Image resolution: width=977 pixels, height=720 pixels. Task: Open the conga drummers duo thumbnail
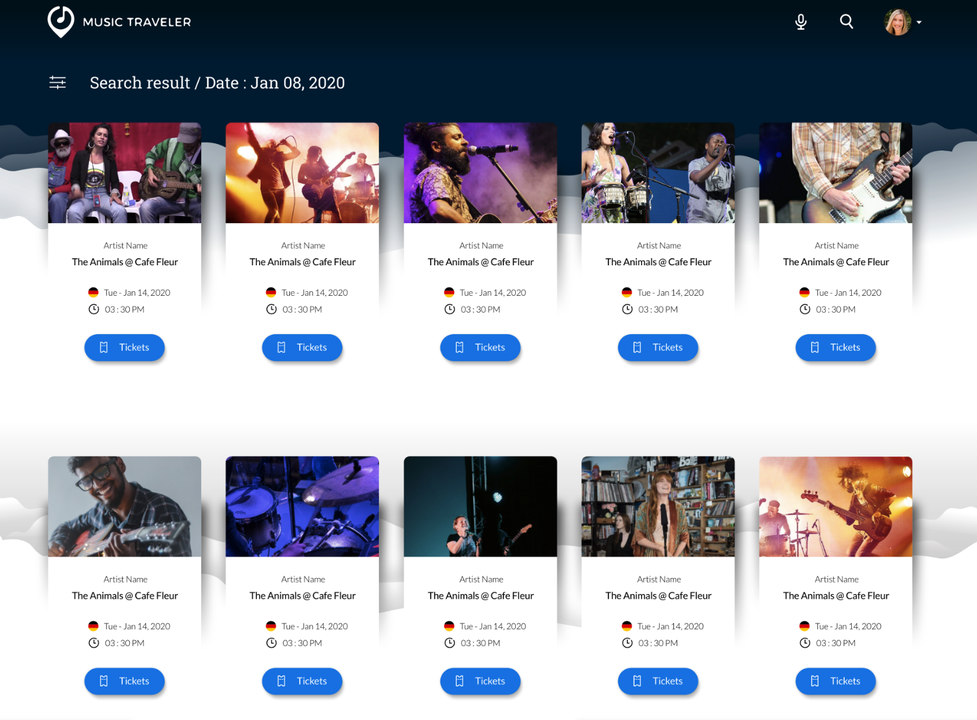pyautogui.click(x=658, y=173)
